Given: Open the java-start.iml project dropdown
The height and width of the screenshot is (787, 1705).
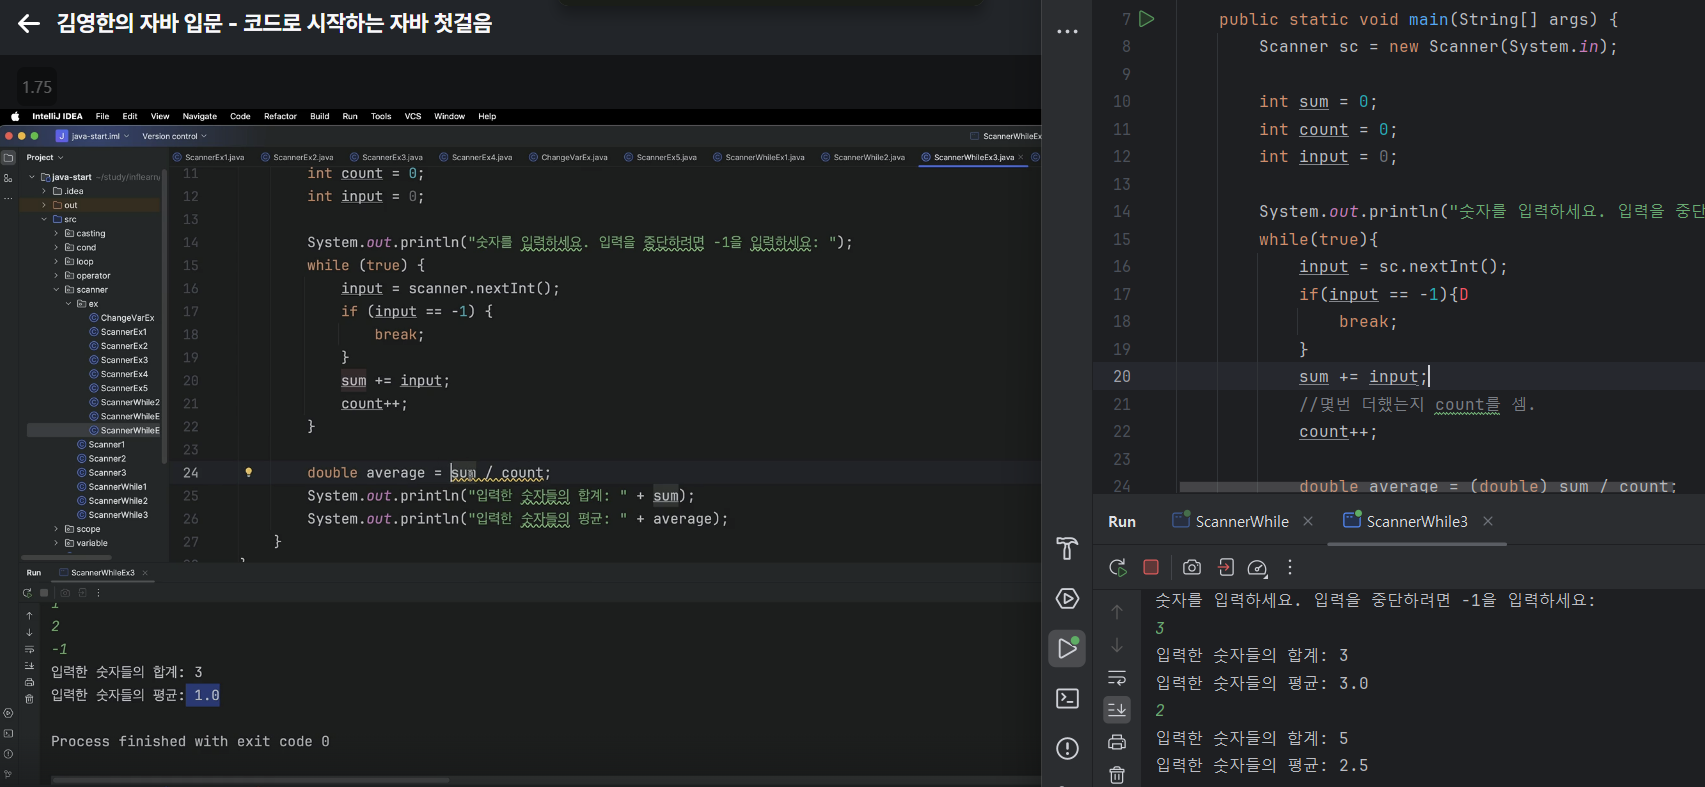Looking at the screenshot, I should [93, 136].
